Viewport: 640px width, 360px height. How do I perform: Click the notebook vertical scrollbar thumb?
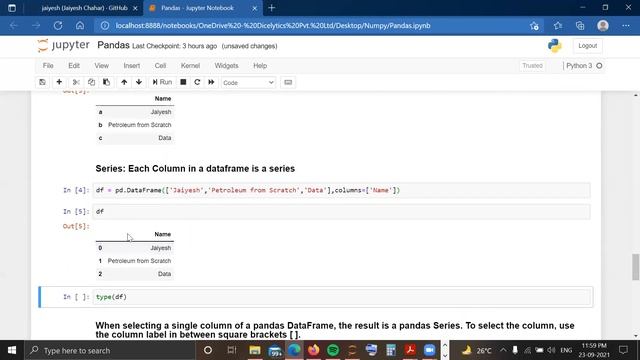click(636, 267)
